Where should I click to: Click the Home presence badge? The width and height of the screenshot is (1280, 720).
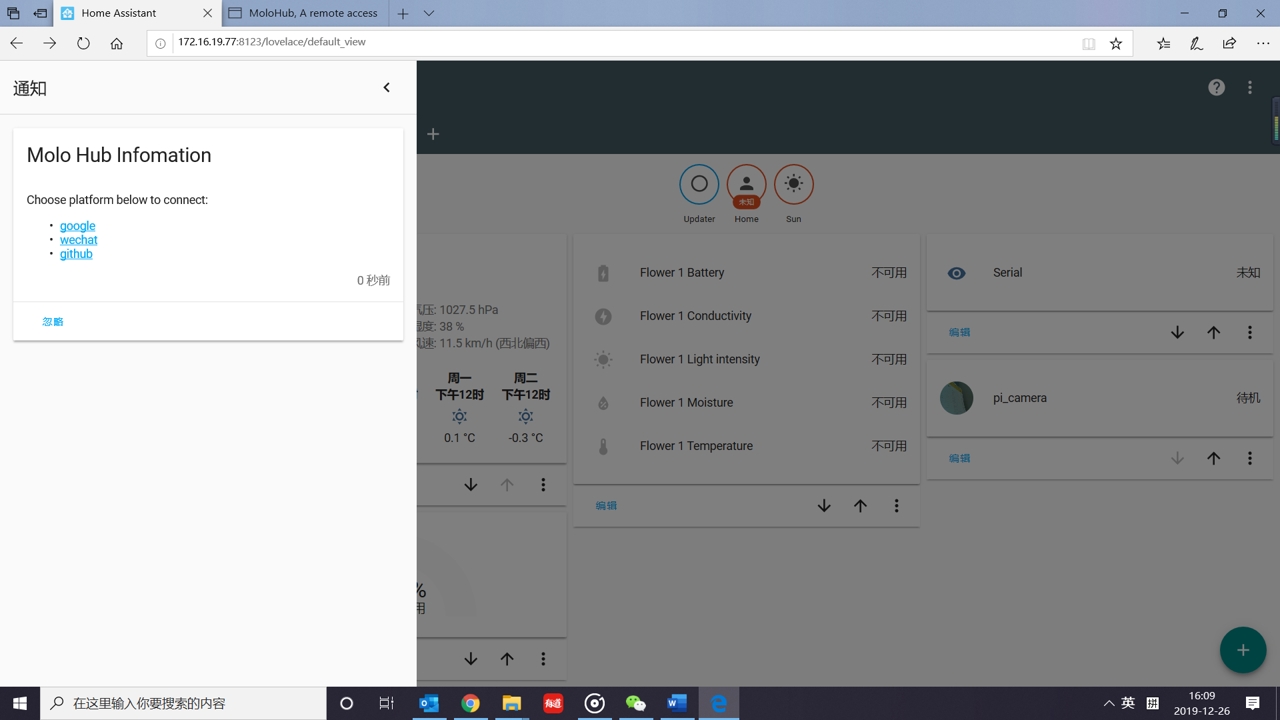[x=746, y=183]
